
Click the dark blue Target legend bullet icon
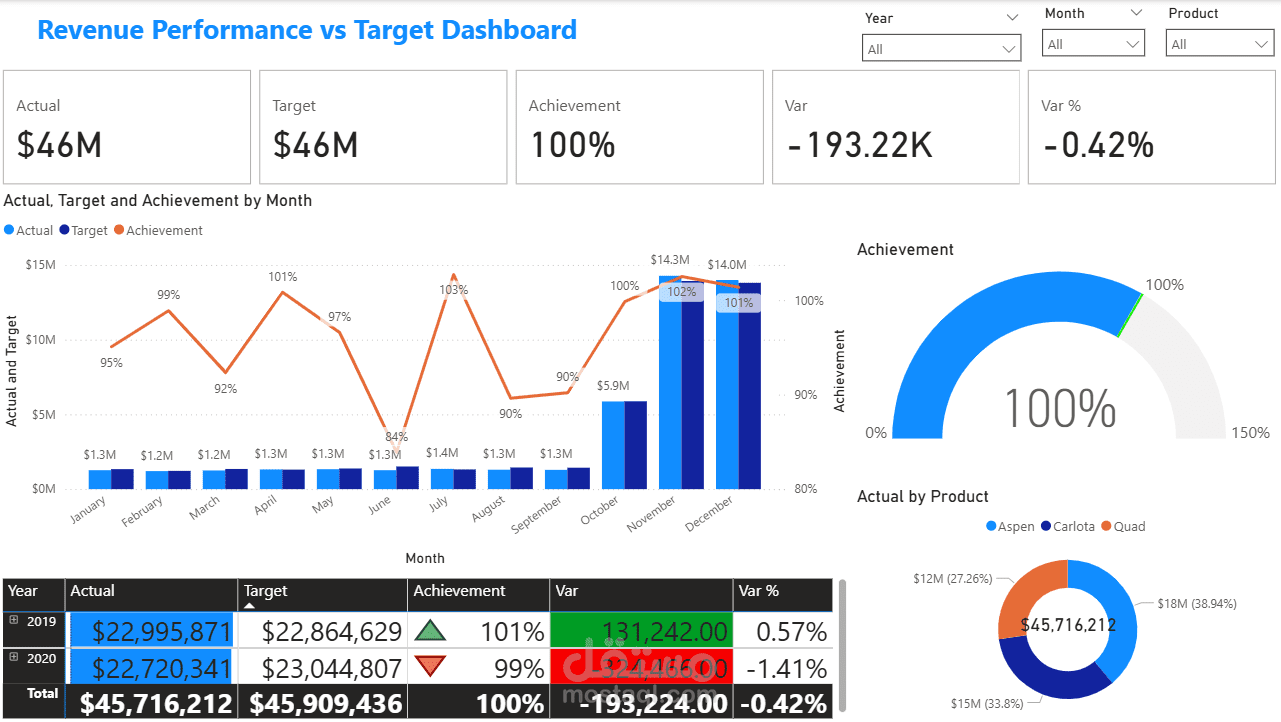pos(65,230)
